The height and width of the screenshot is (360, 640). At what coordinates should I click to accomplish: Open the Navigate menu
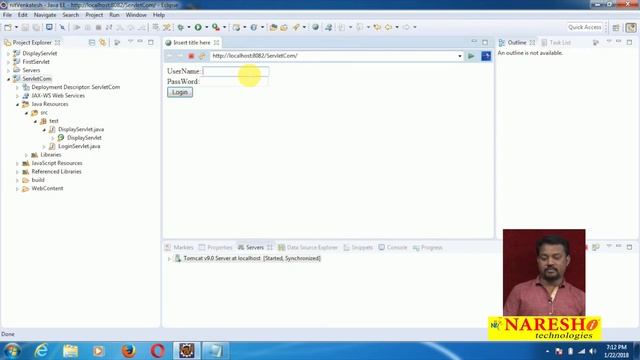click(45, 15)
